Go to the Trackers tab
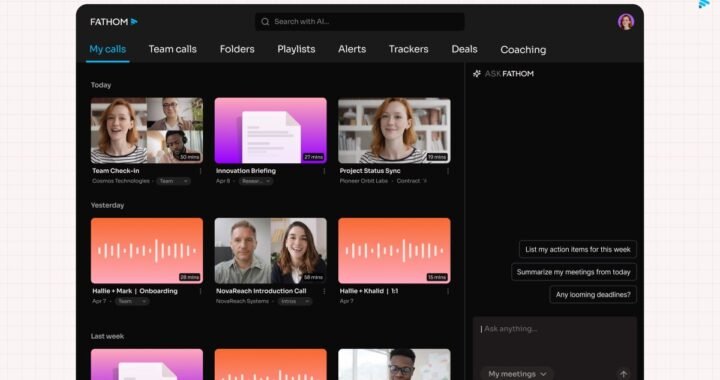The height and width of the screenshot is (380, 720). (409, 49)
